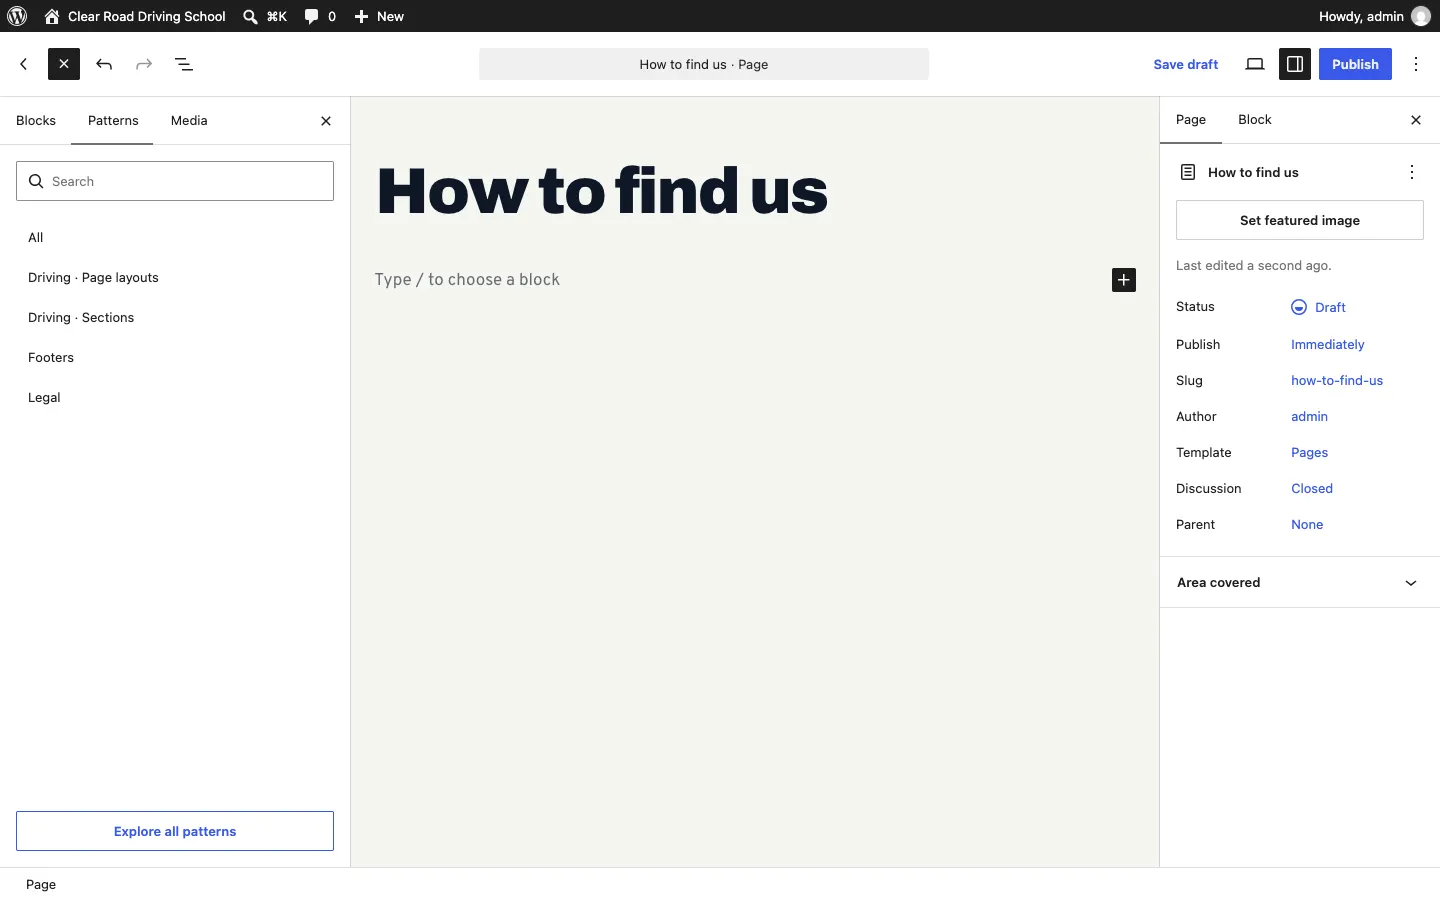Open the Legal pattern category
The image size is (1440, 900).
point(175,397)
